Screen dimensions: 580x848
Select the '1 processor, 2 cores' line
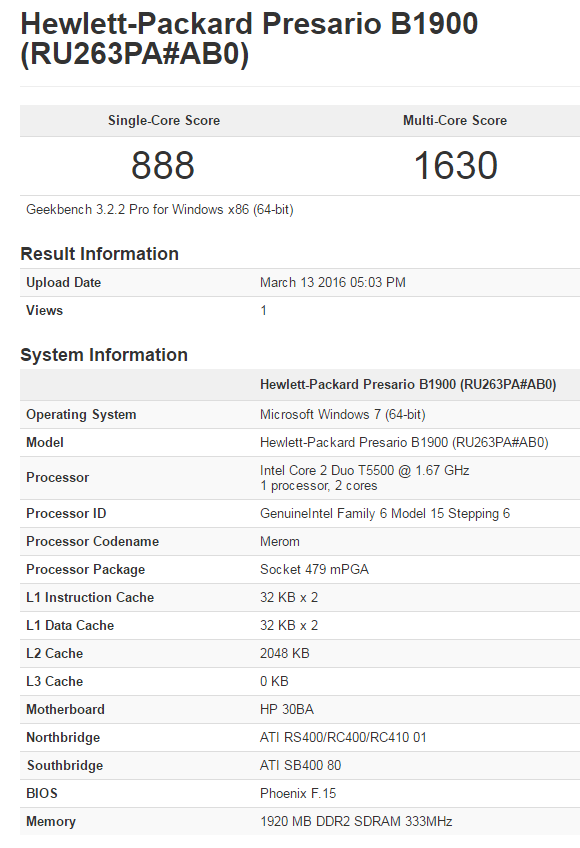pos(319,486)
